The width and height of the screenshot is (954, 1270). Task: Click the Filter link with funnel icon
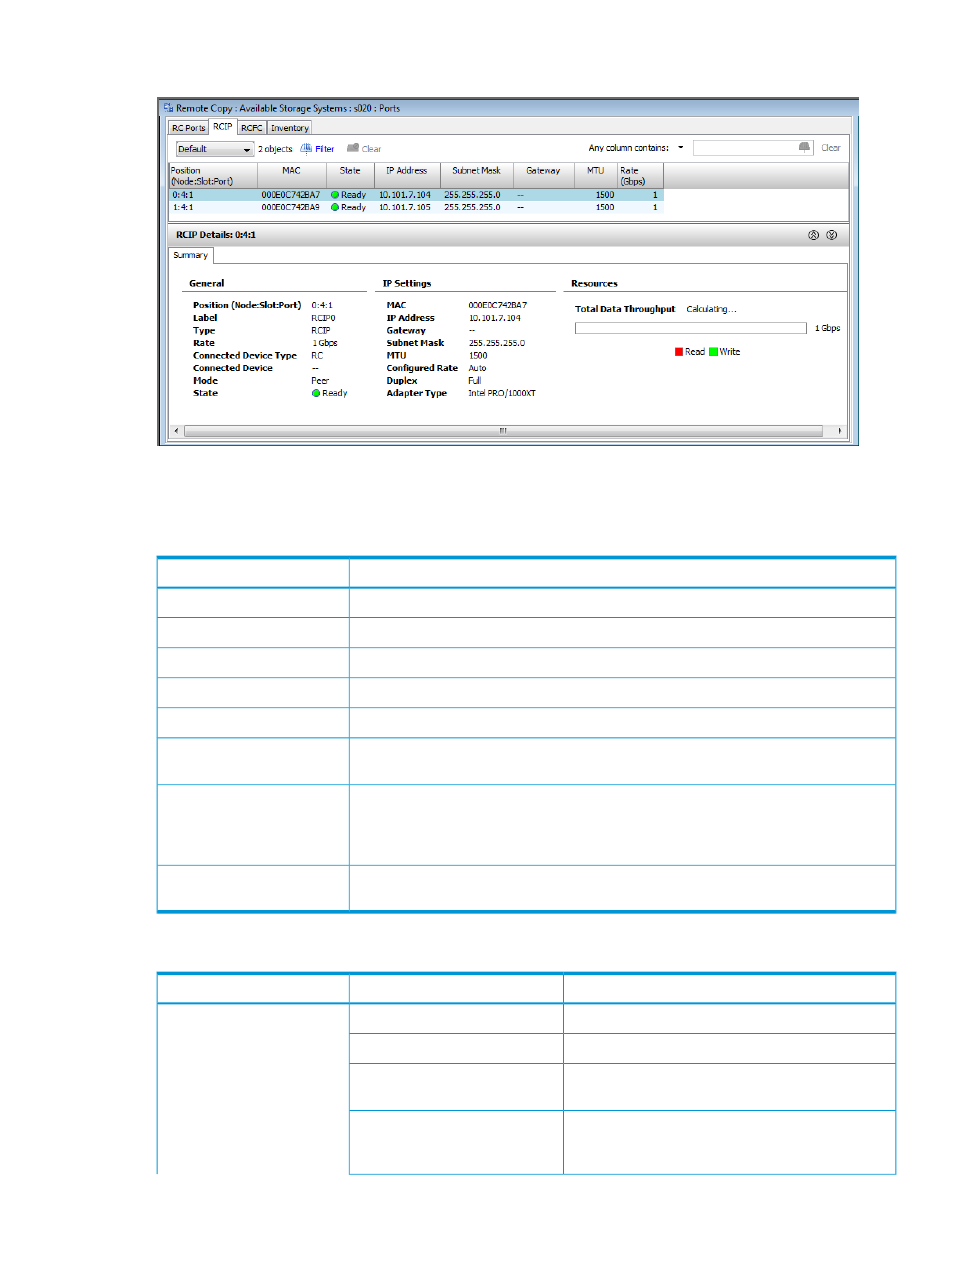317,149
